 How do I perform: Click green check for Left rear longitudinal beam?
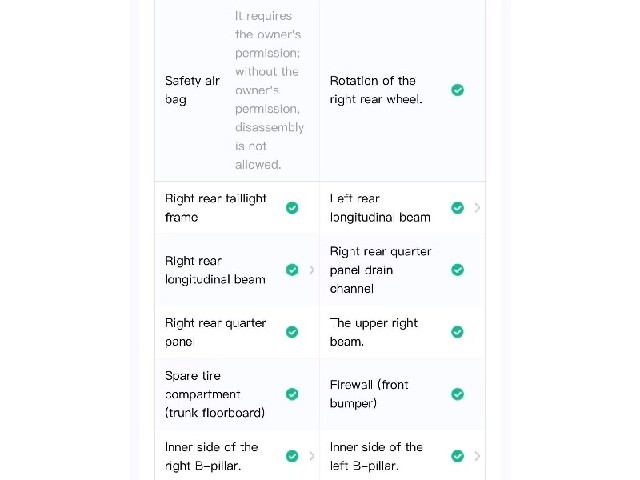click(x=458, y=208)
